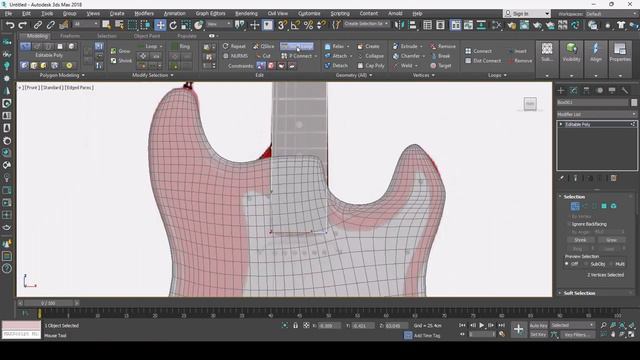Viewport: 640px width, 360px height.
Task: Toggle the selection lock padlock icon
Action: pyautogui.click(x=296, y=325)
